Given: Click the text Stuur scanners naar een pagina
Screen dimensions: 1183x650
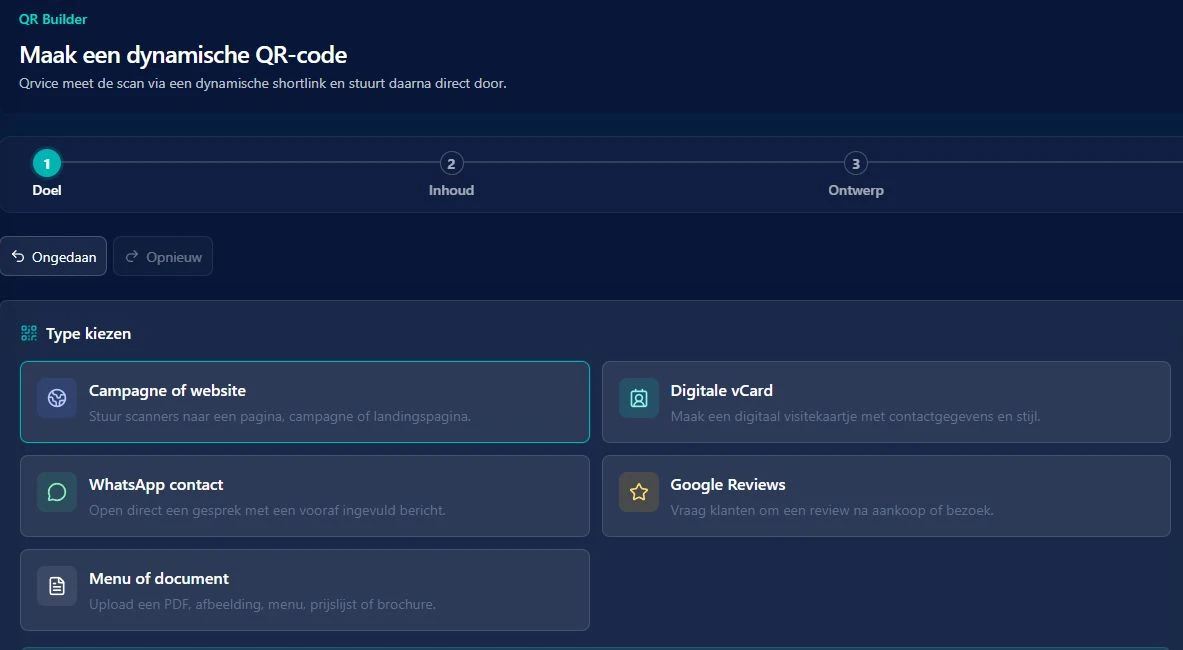Looking at the screenshot, I should 187,416.
